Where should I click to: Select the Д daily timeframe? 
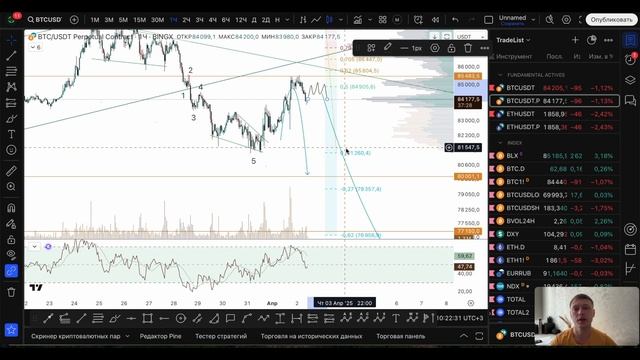(254, 20)
